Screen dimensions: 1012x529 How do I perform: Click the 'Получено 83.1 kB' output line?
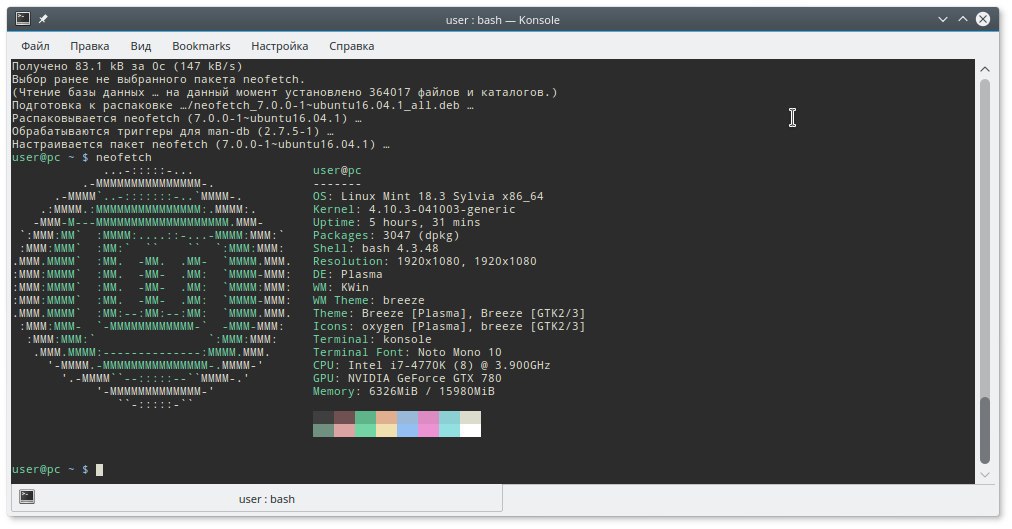pyautogui.click(x=127, y=66)
